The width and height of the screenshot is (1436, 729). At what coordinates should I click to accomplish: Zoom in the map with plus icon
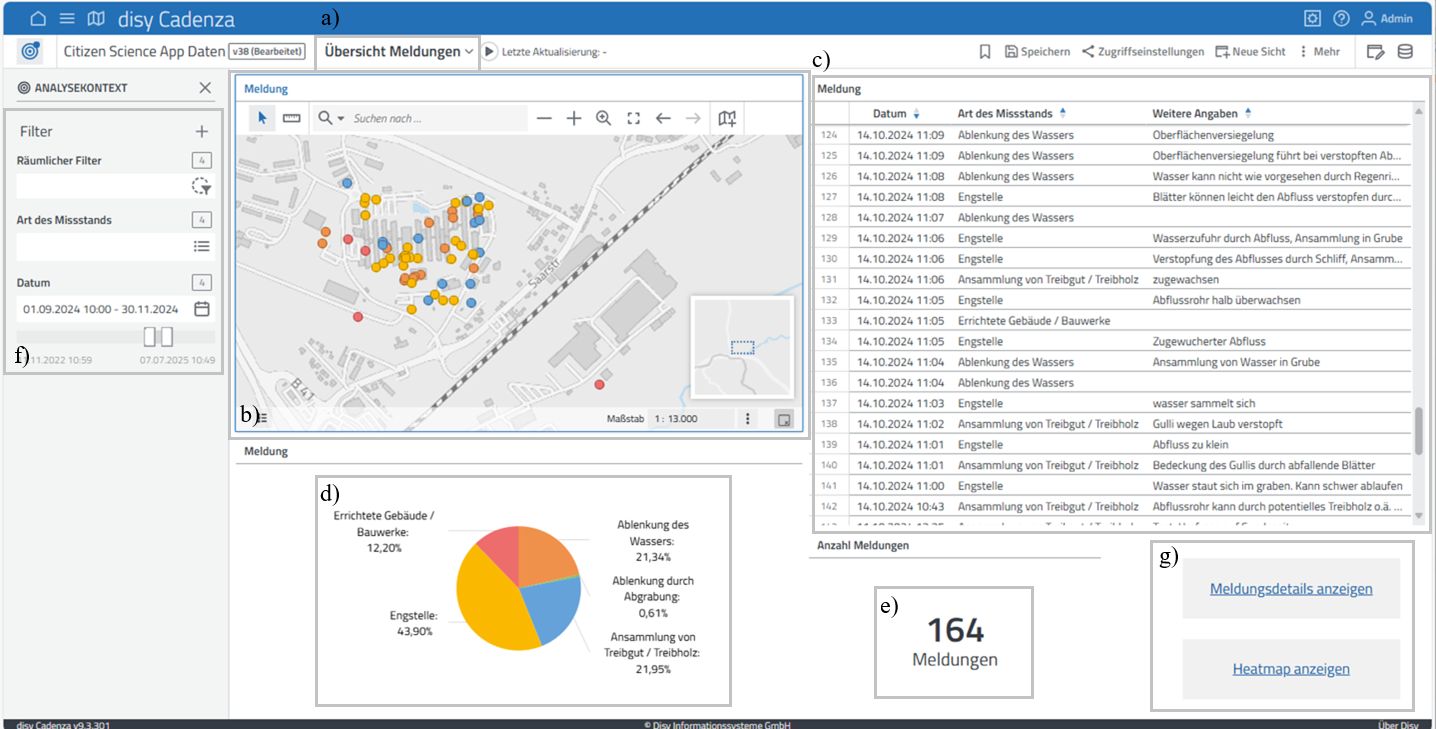click(x=574, y=118)
